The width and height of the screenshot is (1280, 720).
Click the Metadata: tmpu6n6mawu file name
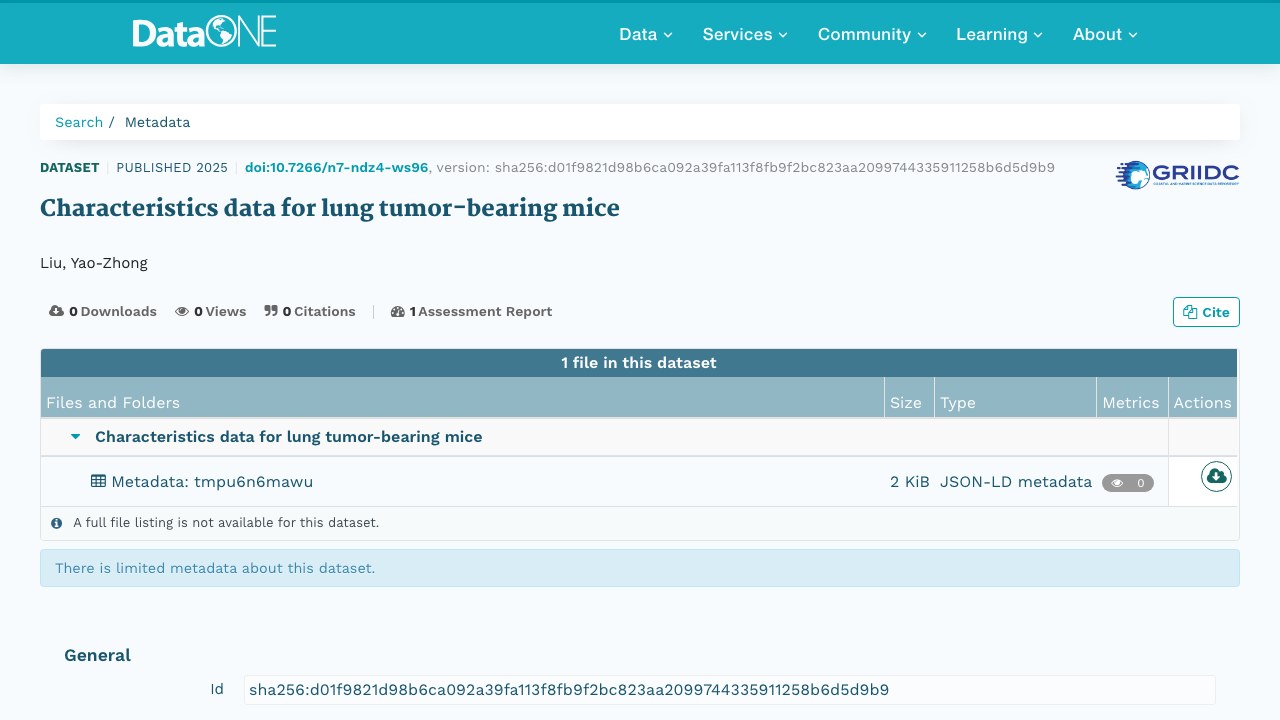(x=212, y=482)
